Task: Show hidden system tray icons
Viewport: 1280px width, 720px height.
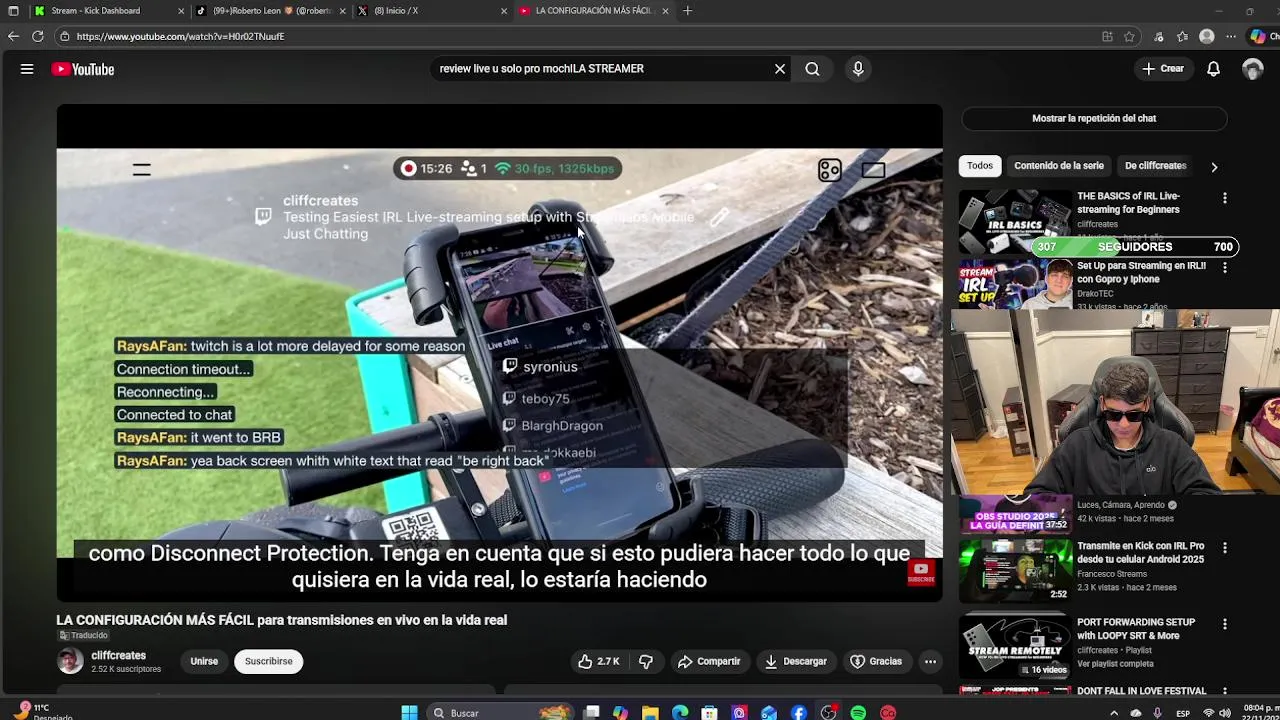Action: [x=1114, y=713]
